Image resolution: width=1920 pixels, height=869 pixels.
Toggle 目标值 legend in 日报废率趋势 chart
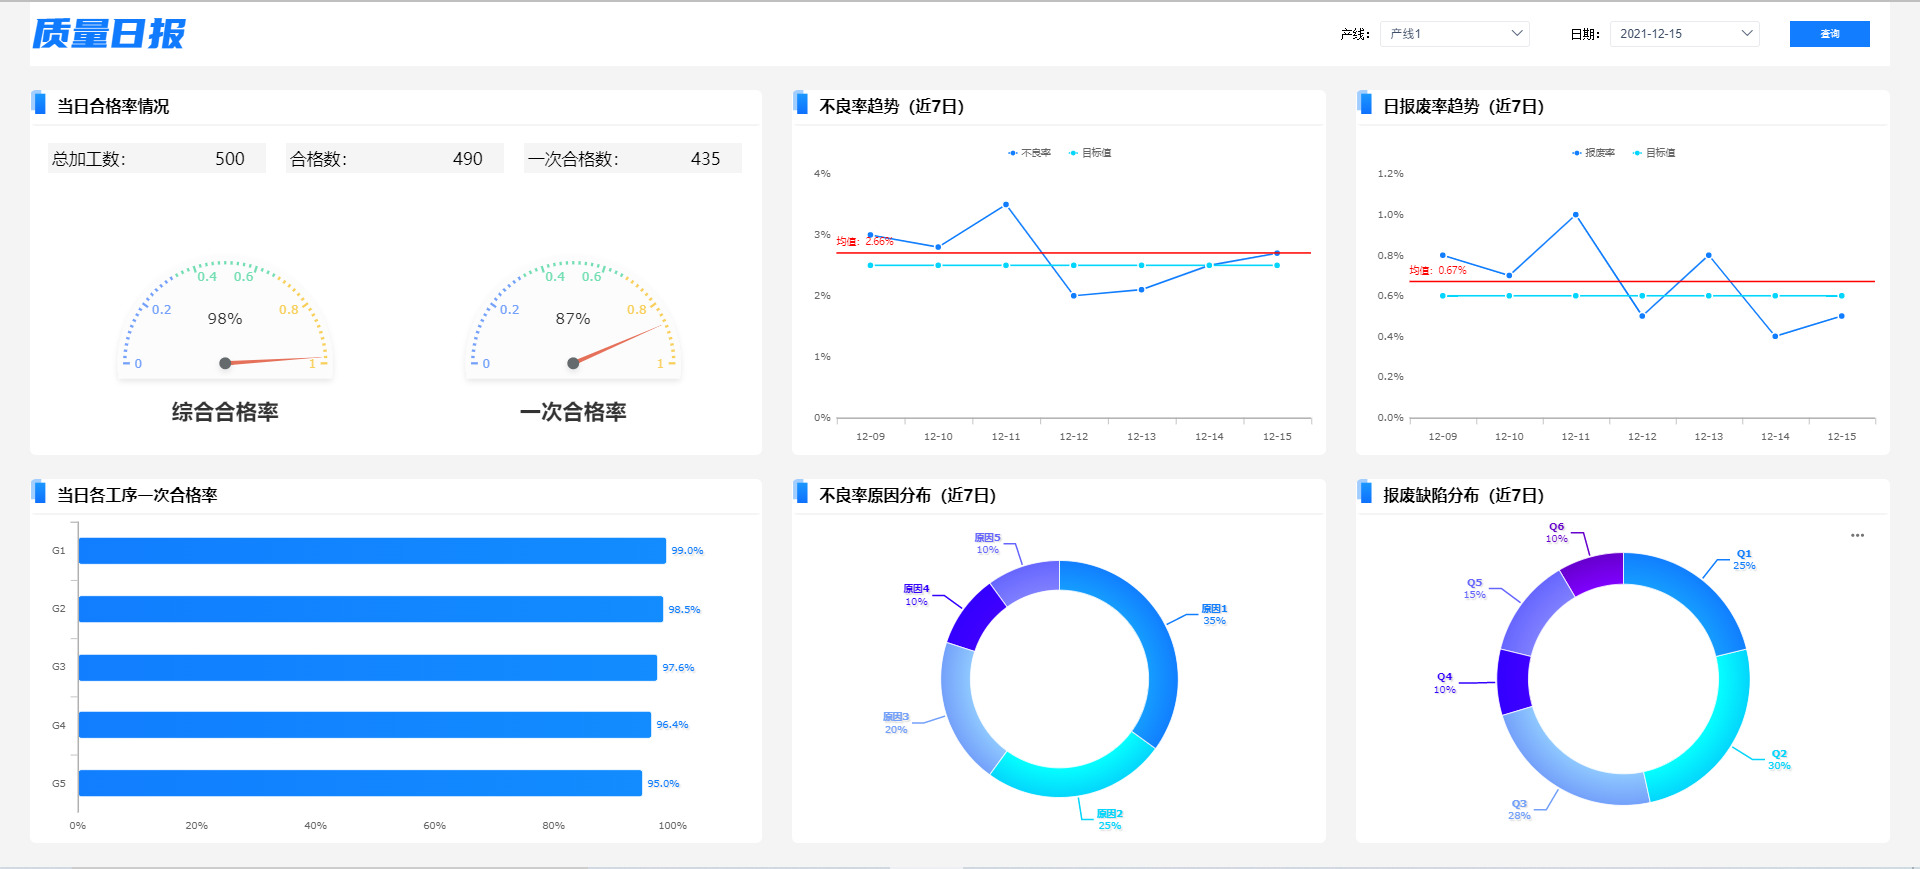click(1654, 153)
